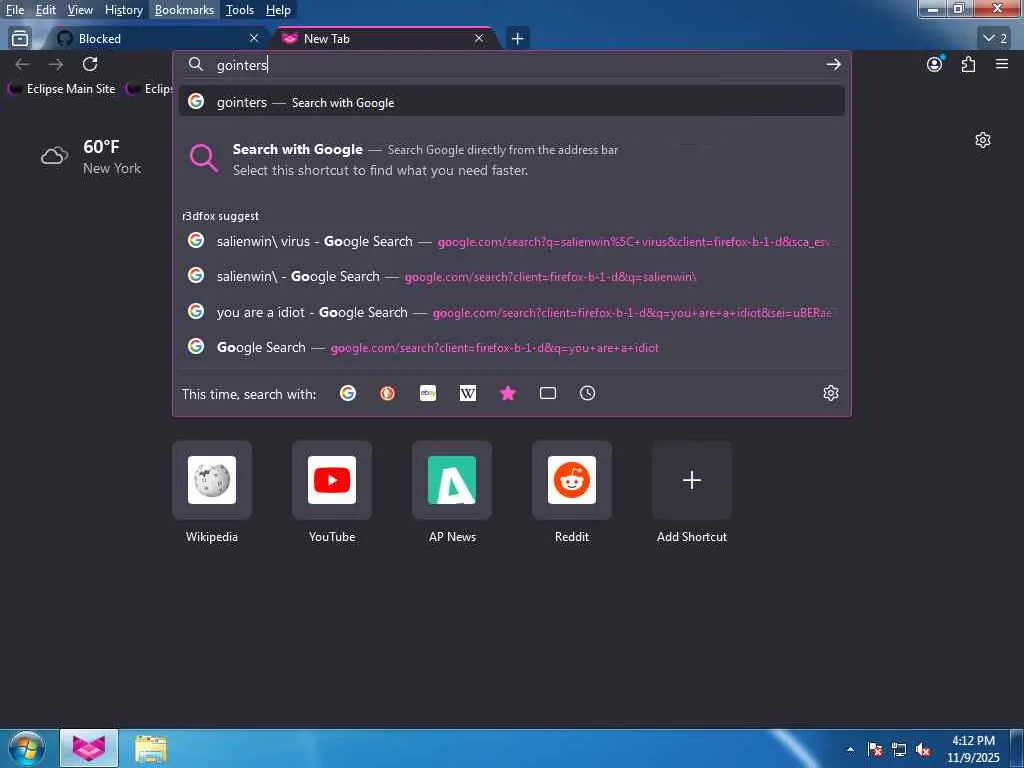Open the YouTube shortcut tile
The height and width of the screenshot is (768, 1024).
332,480
